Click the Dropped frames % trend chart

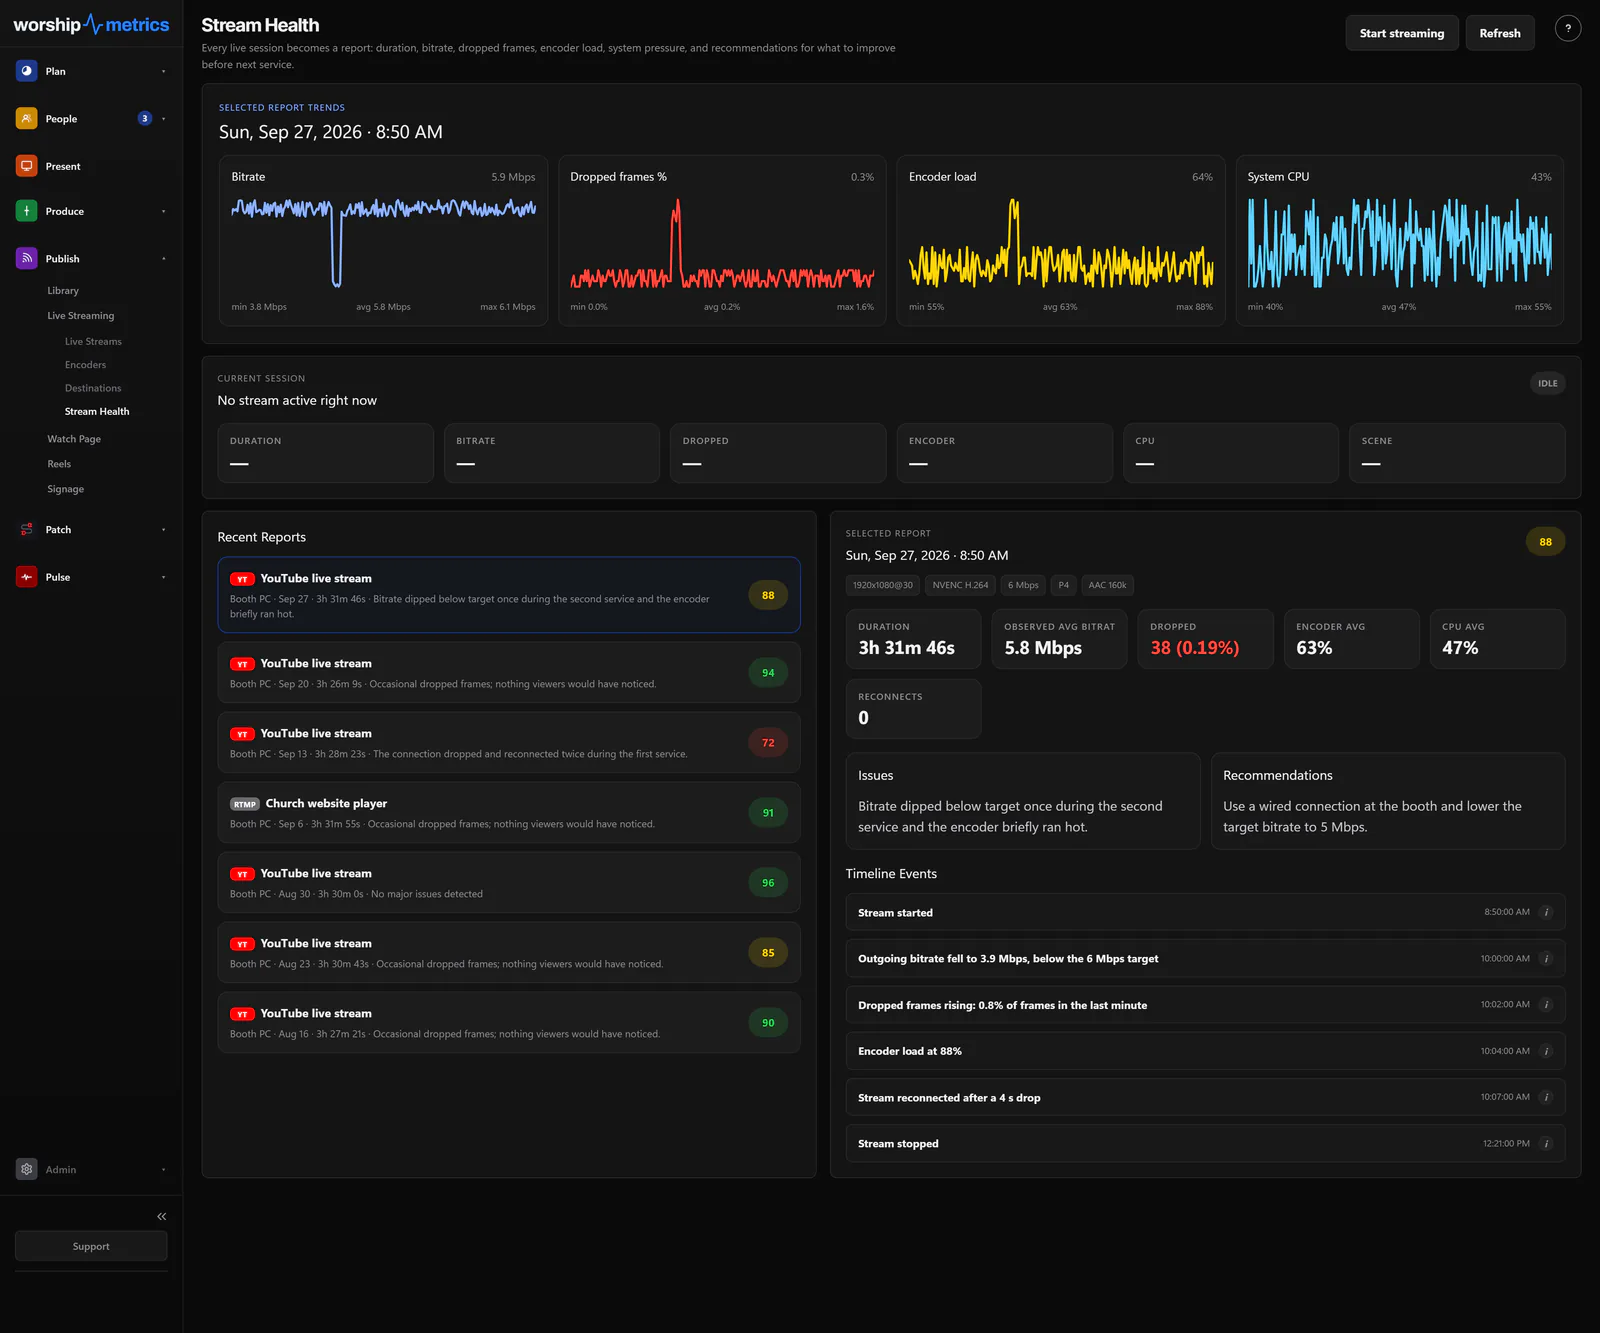tap(722, 241)
